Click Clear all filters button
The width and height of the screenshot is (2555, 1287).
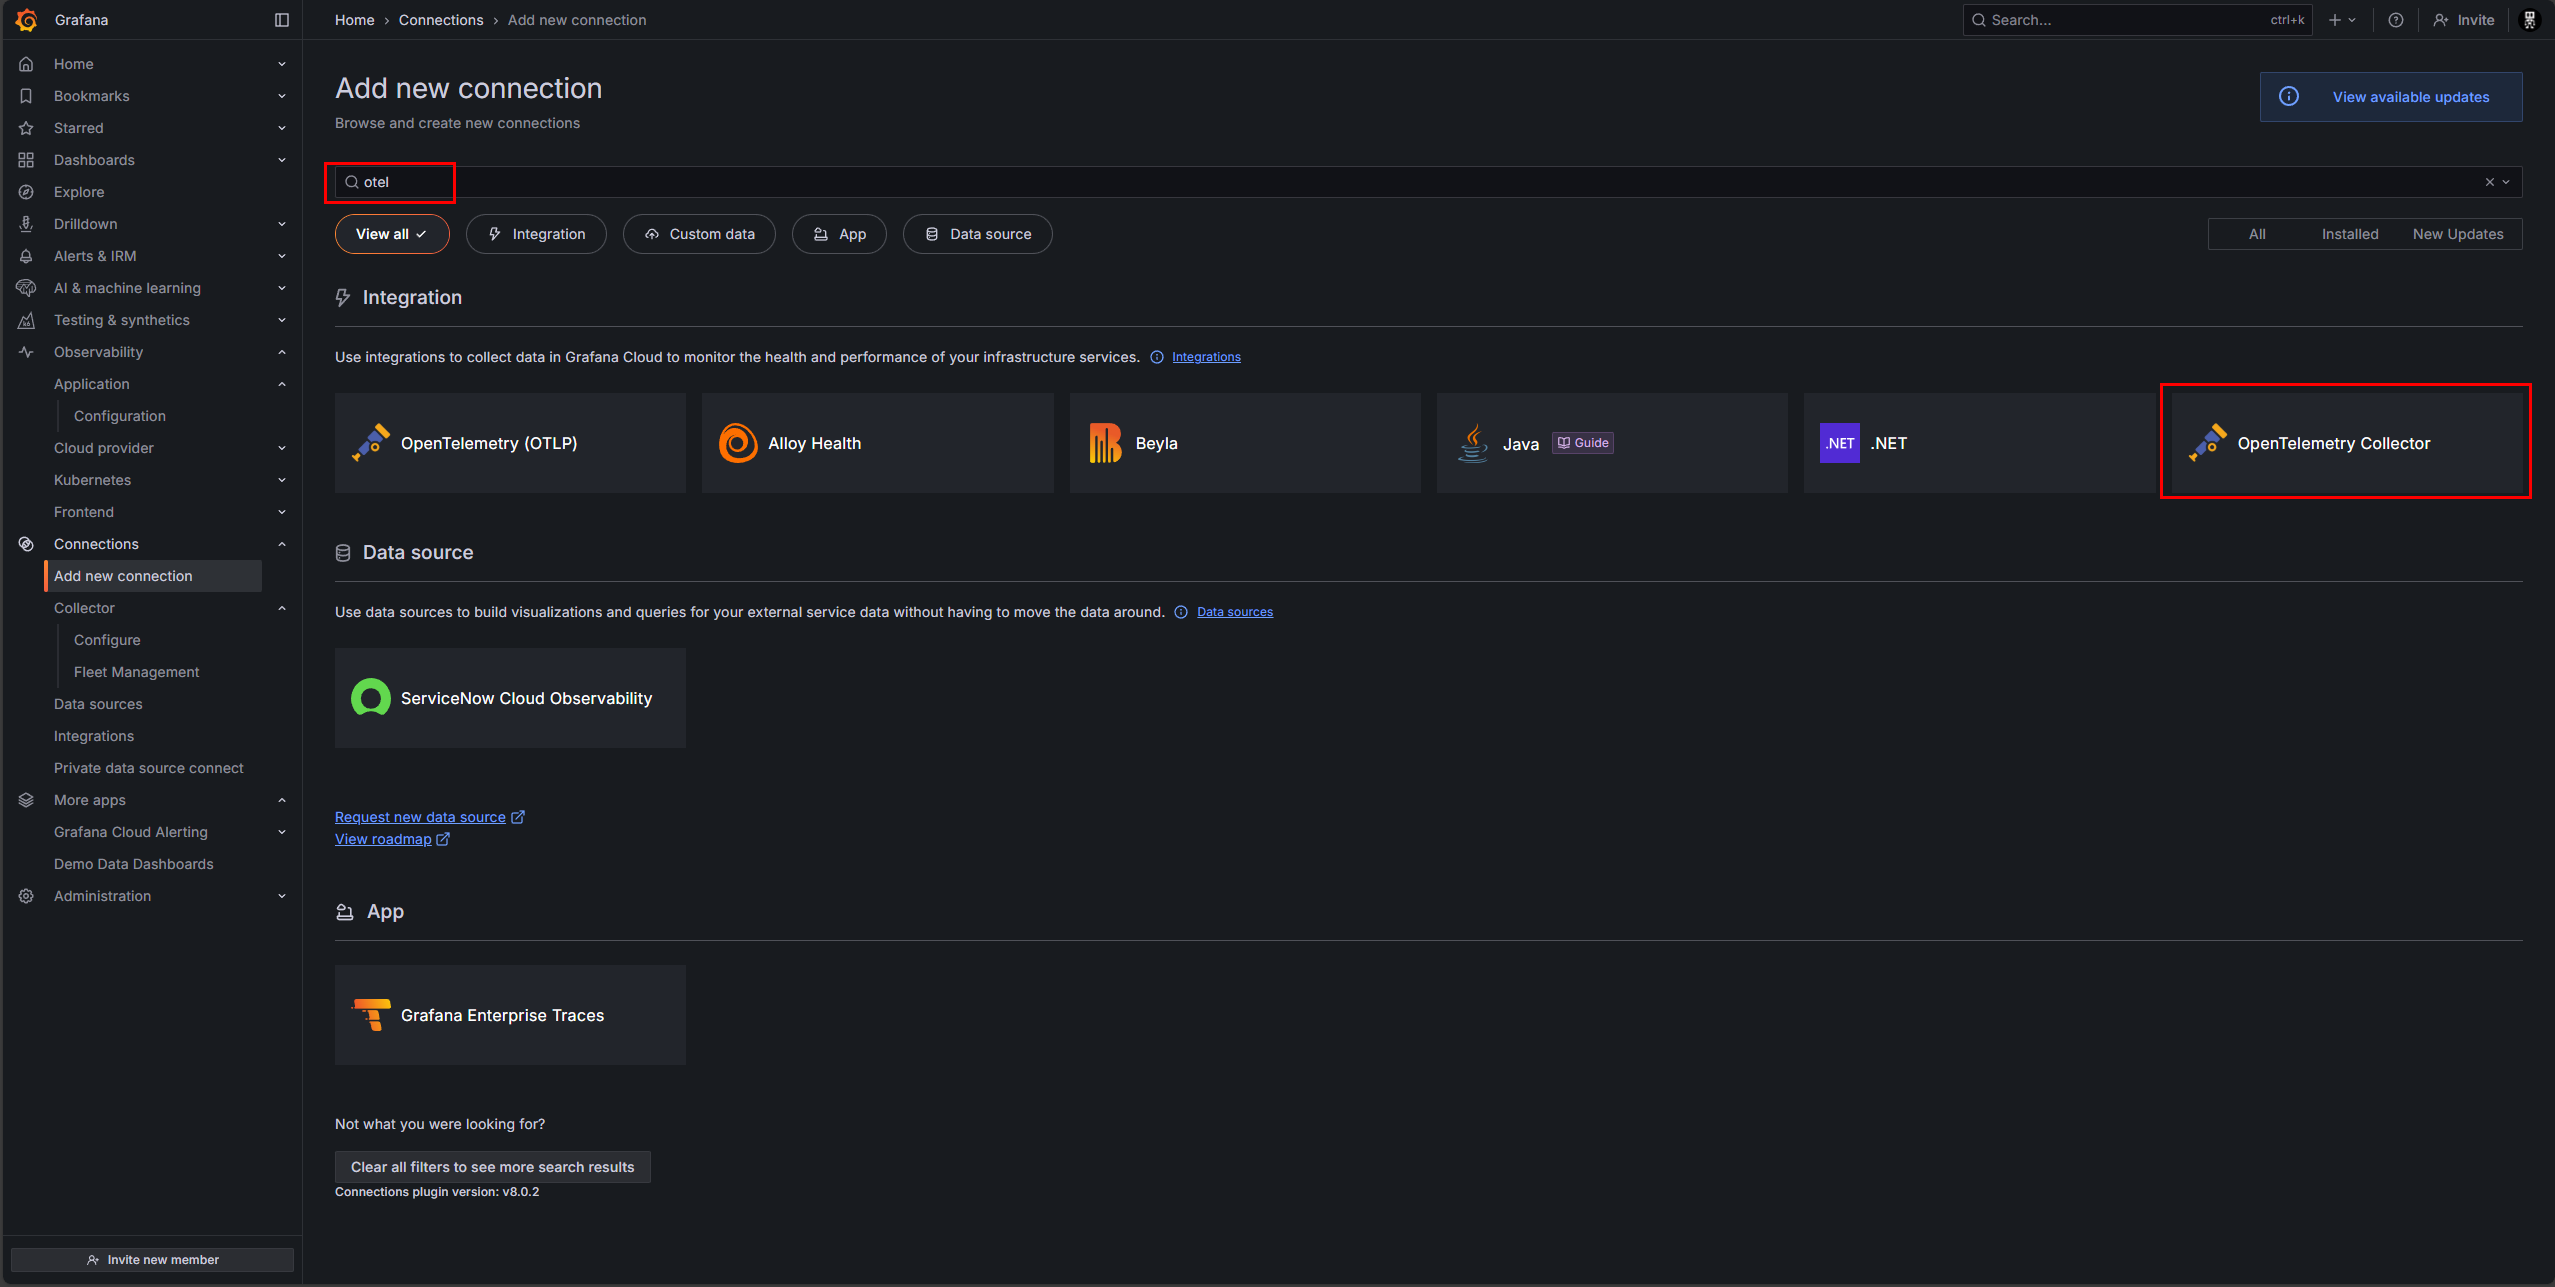pyautogui.click(x=493, y=1167)
